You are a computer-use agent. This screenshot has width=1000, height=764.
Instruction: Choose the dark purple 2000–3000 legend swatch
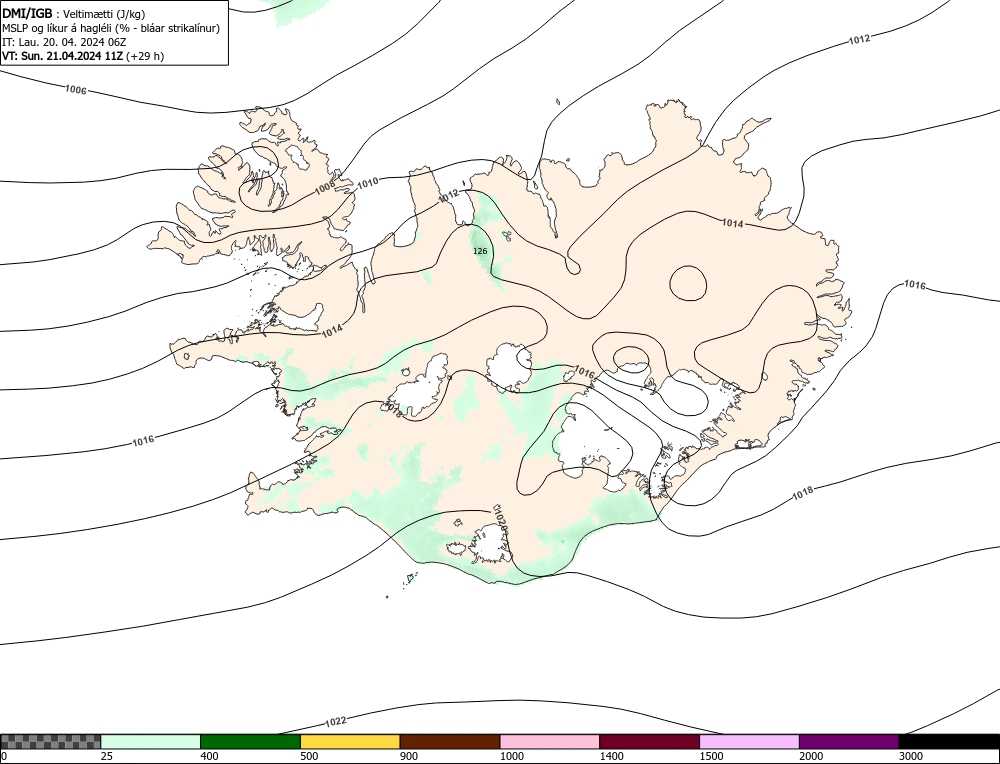[x=849, y=742]
